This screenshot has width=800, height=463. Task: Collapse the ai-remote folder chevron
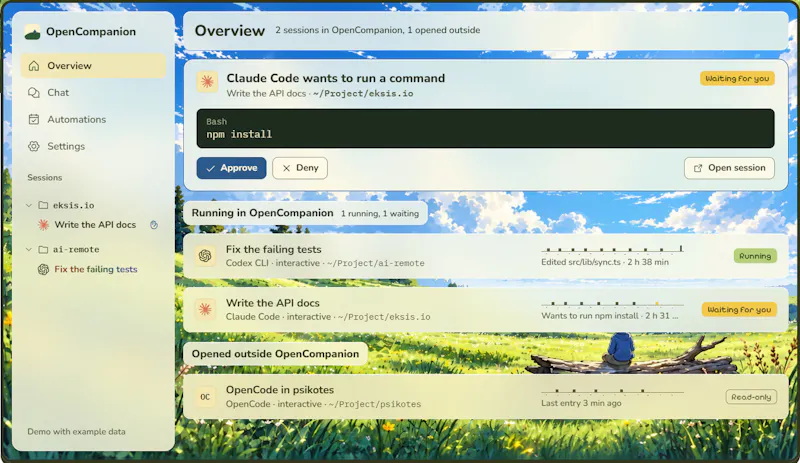tap(29, 250)
